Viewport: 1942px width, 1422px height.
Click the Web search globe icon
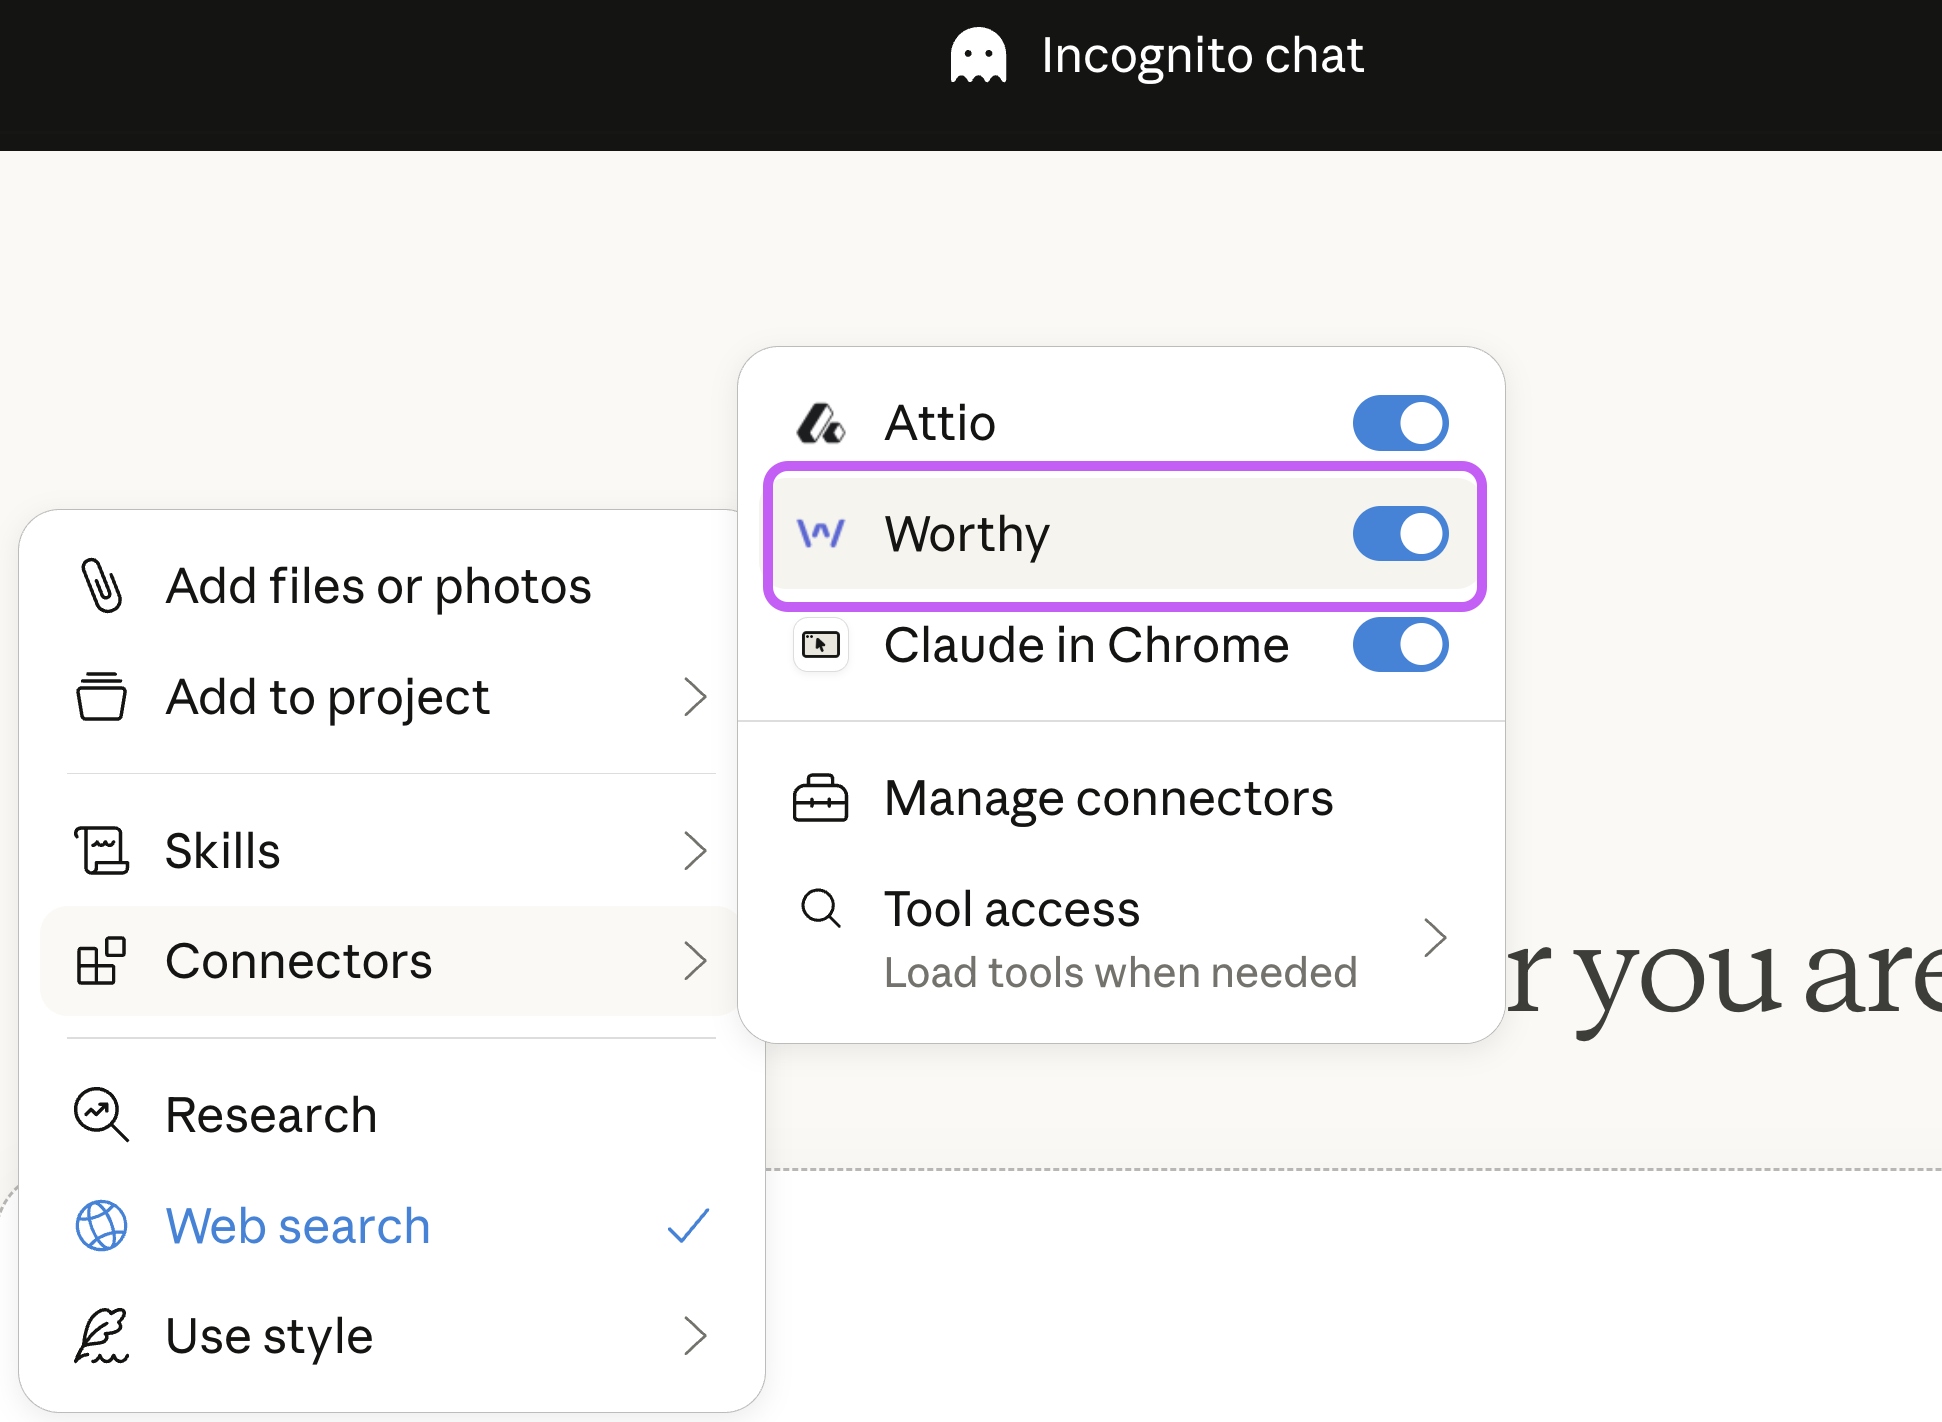point(101,1225)
